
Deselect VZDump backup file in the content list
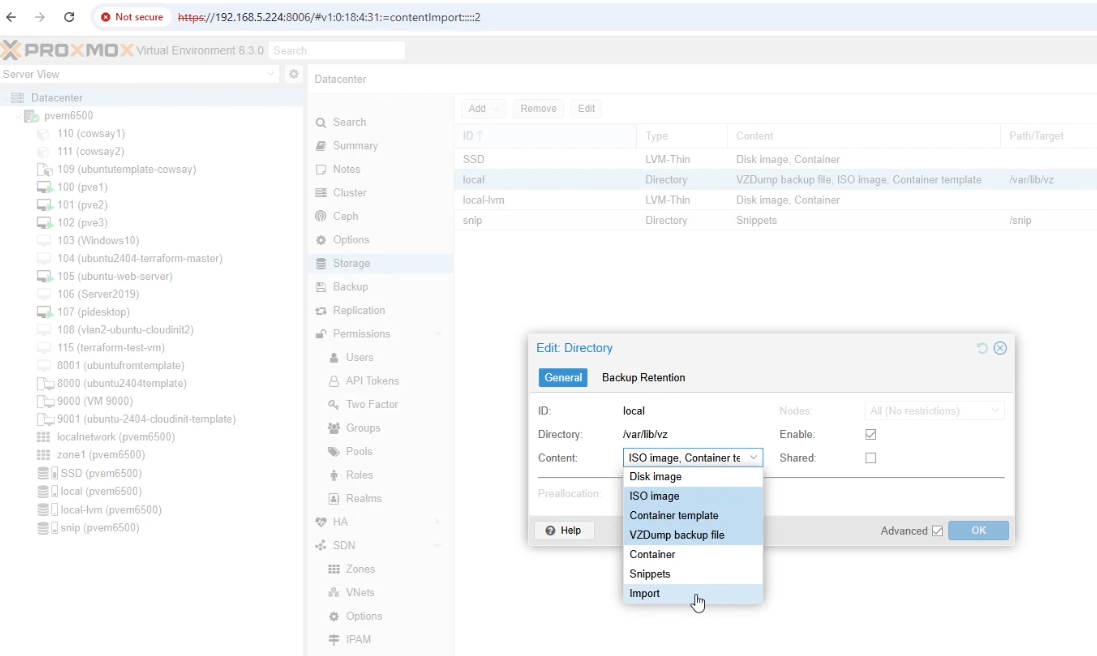pyautogui.click(x=693, y=535)
